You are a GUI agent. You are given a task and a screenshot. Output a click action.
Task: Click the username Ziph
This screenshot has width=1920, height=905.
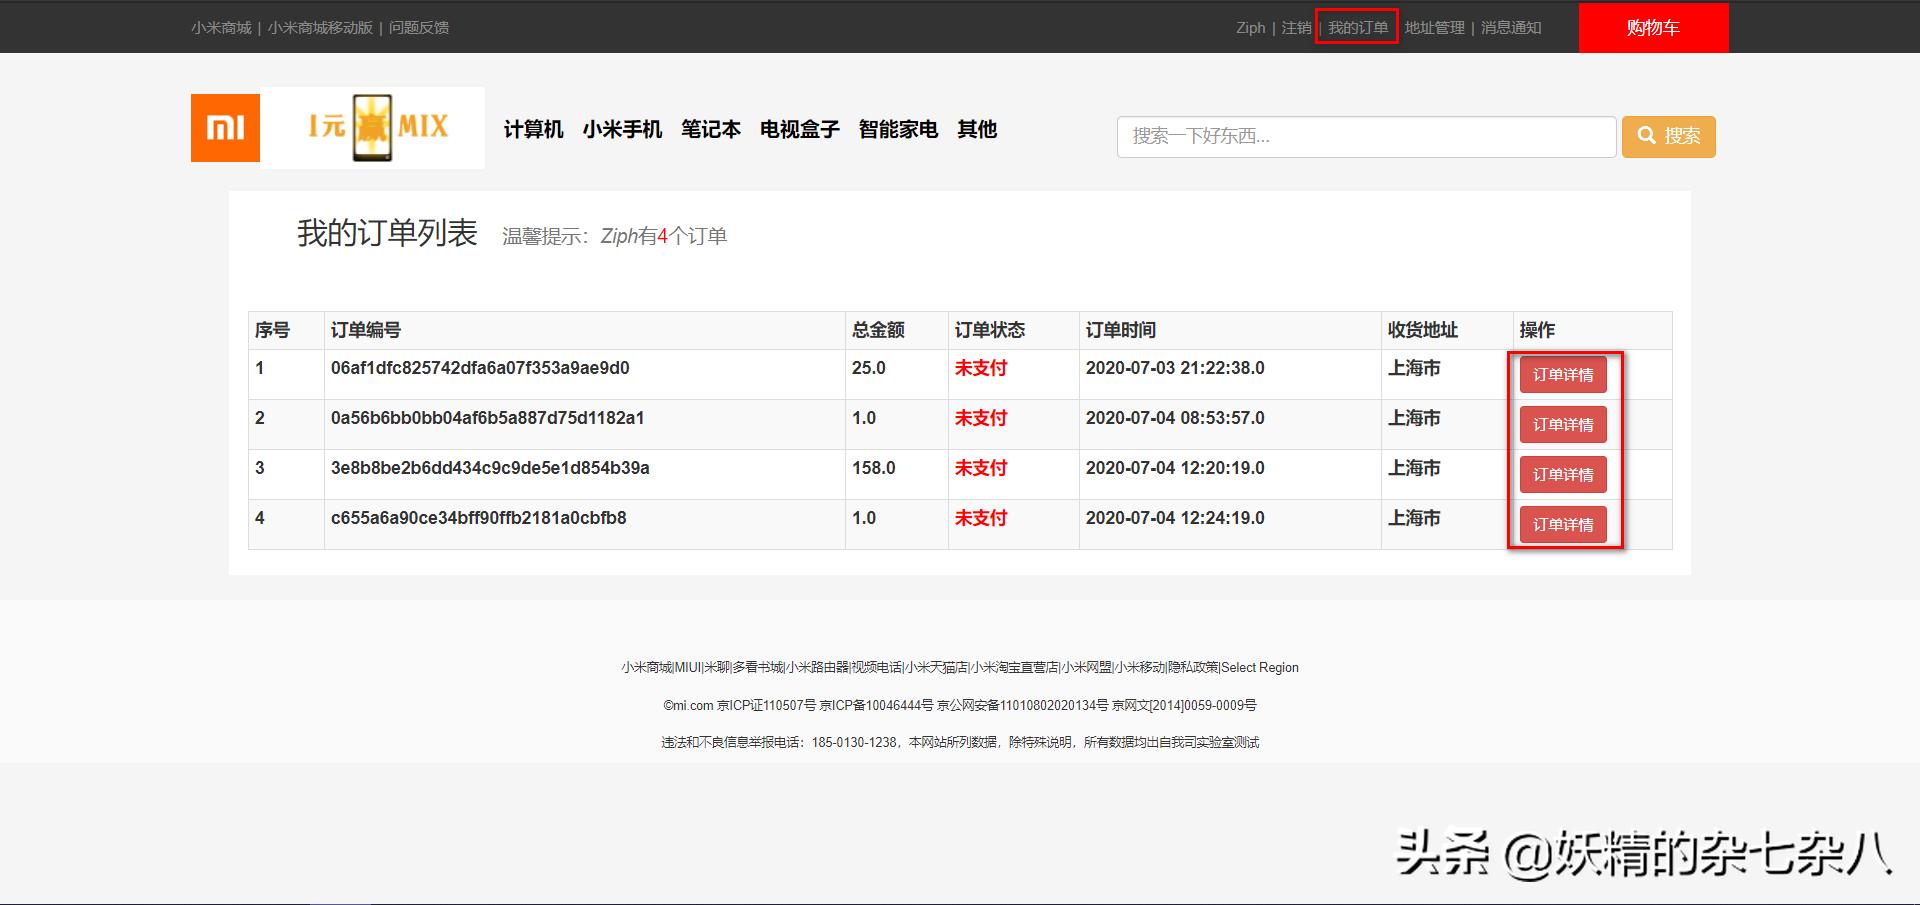(x=1250, y=27)
